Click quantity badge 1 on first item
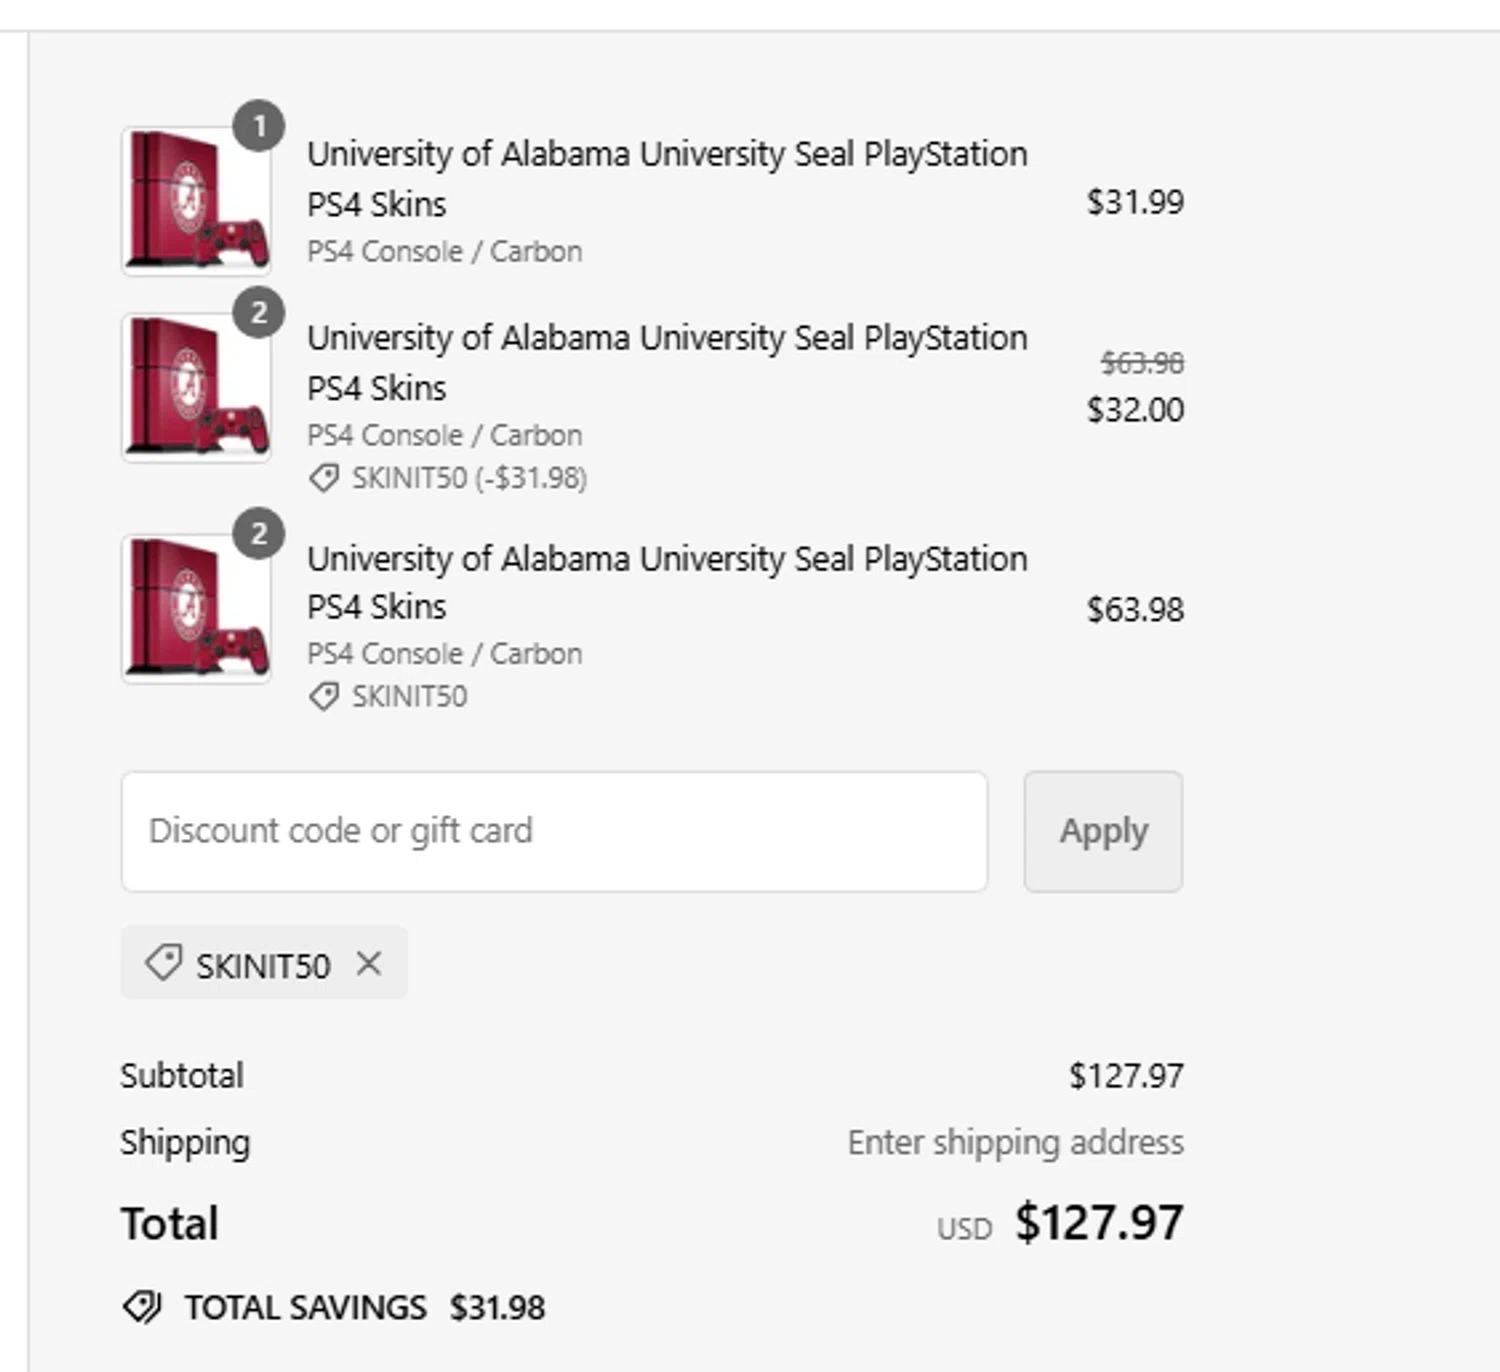 (259, 126)
